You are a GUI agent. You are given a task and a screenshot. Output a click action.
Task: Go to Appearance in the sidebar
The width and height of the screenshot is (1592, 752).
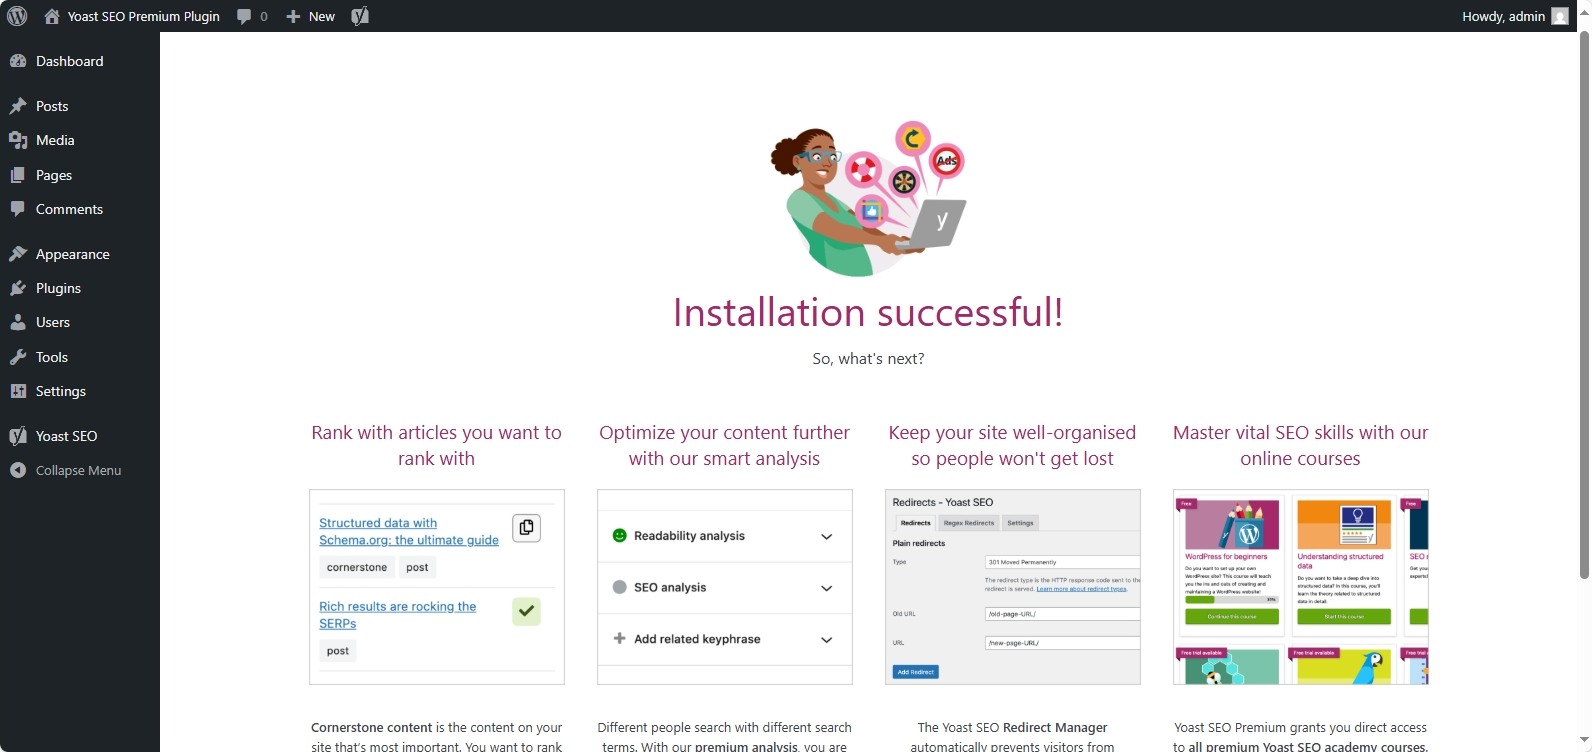coord(72,254)
